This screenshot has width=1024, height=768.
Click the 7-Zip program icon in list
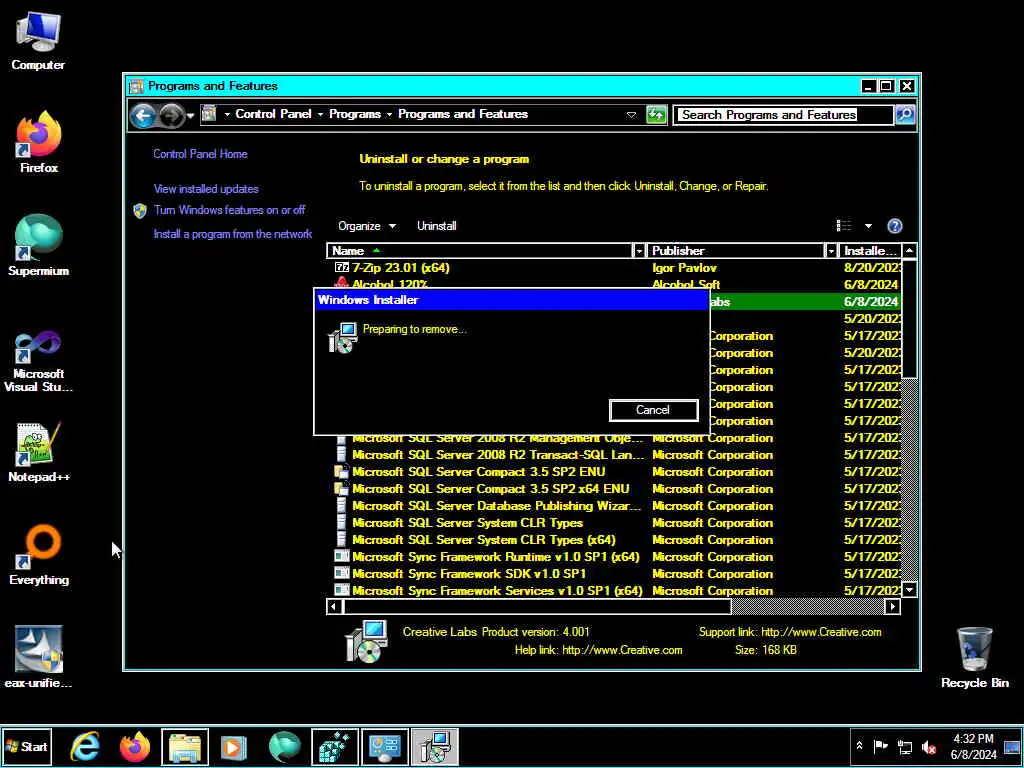[x=341, y=267]
